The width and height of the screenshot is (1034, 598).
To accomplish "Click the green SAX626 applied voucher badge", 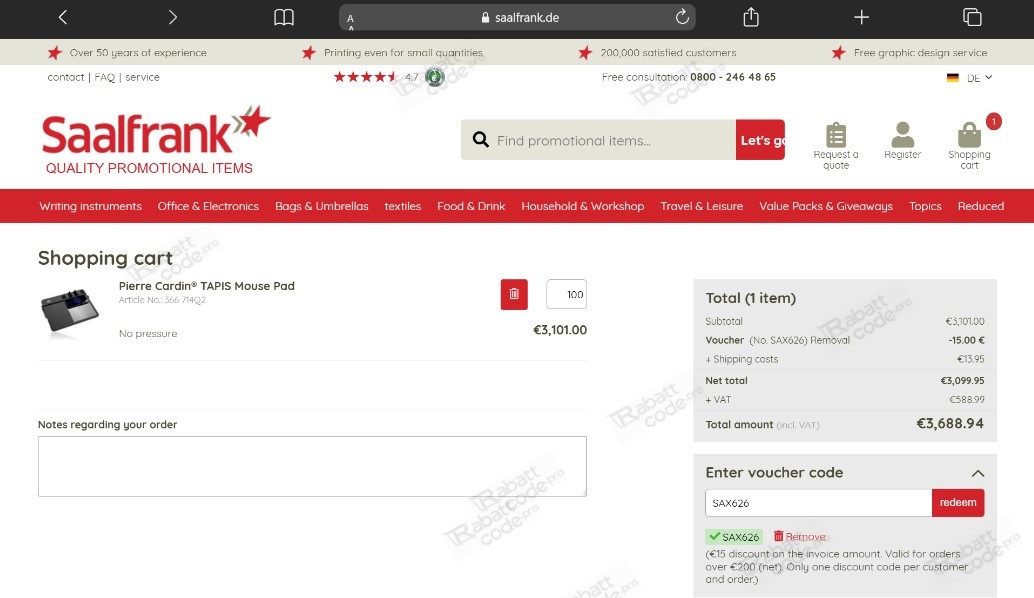I will click(734, 537).
